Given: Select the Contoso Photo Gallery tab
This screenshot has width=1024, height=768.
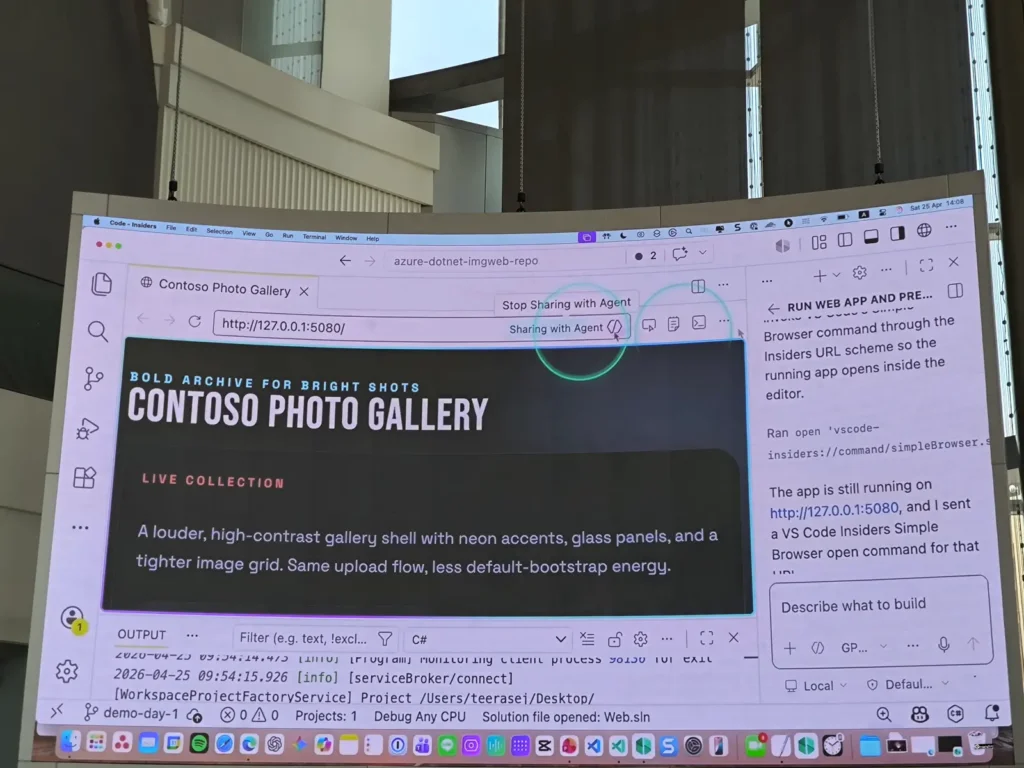Looking at the screenshot, I should tap(224, 290).
